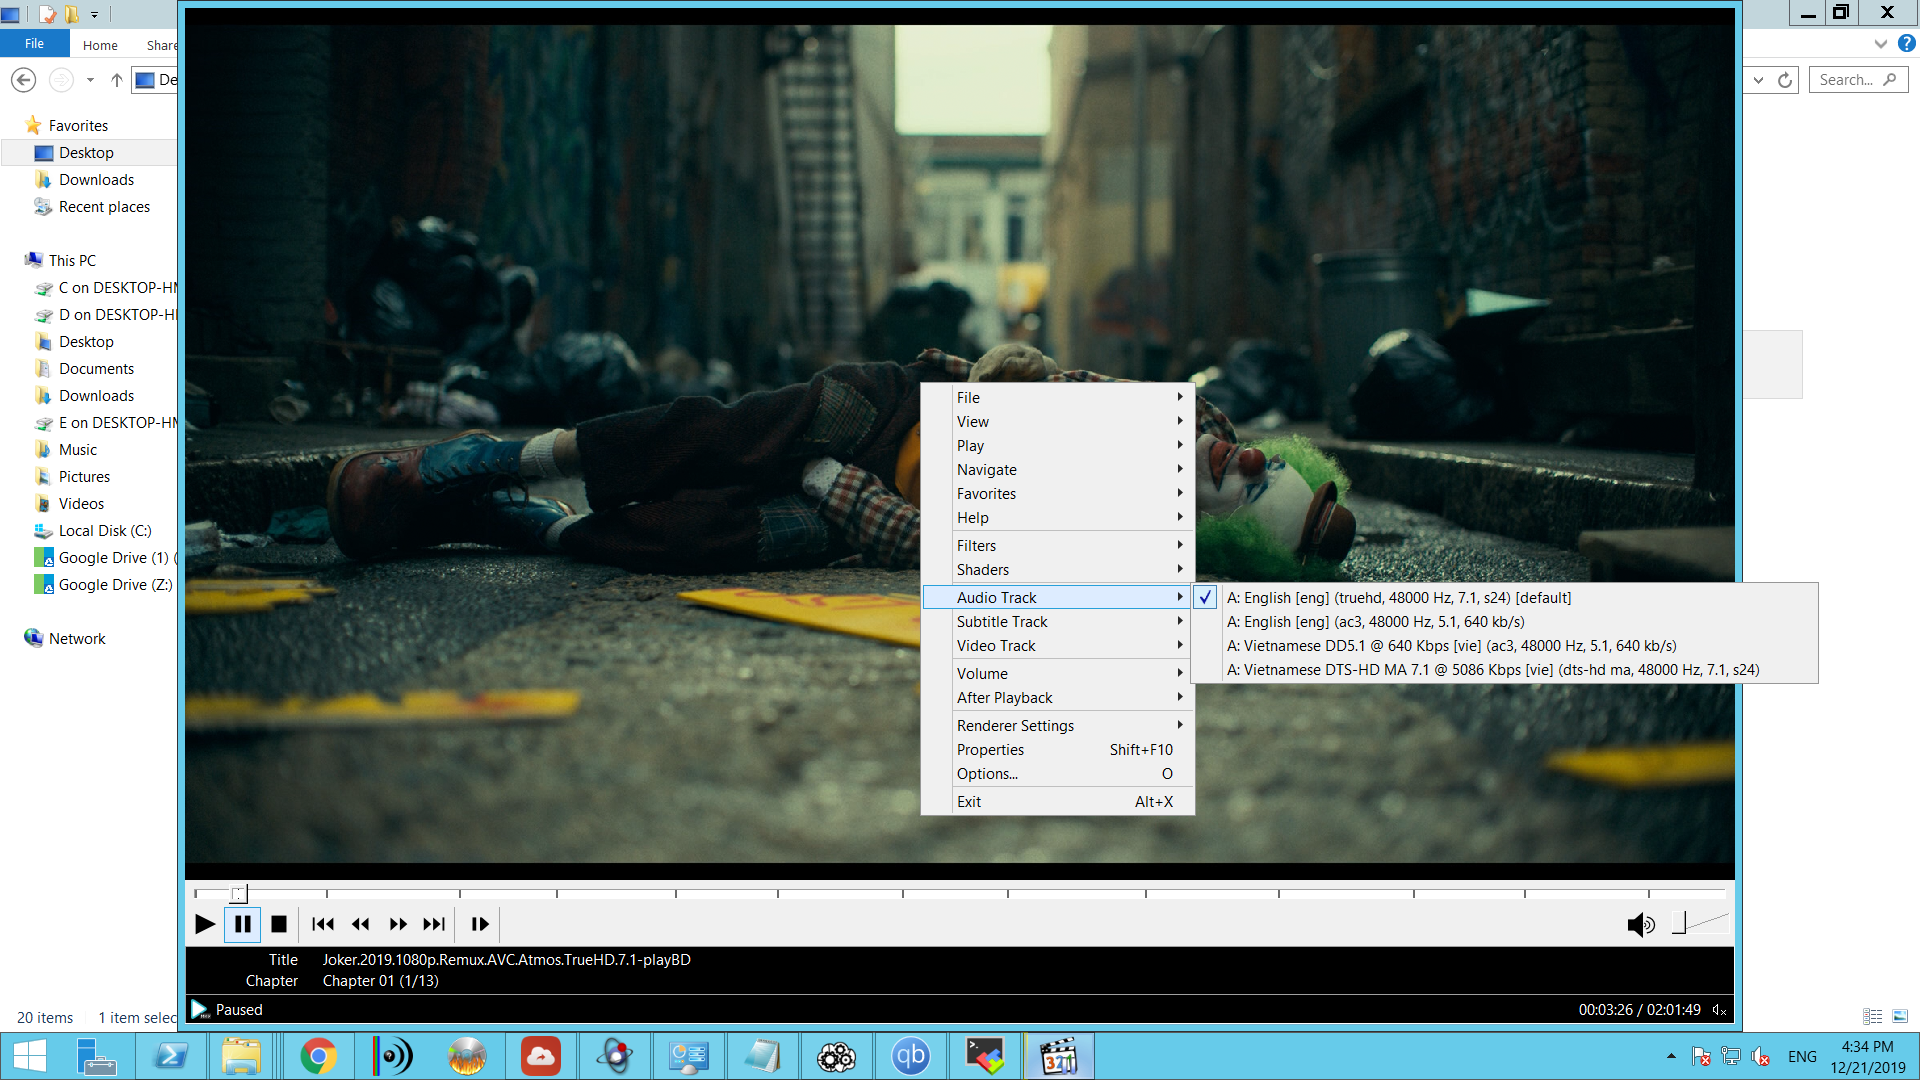Open recent locations dropdown in Explorer
This screenshot has height=1080, width=1920.
[90, 80]
